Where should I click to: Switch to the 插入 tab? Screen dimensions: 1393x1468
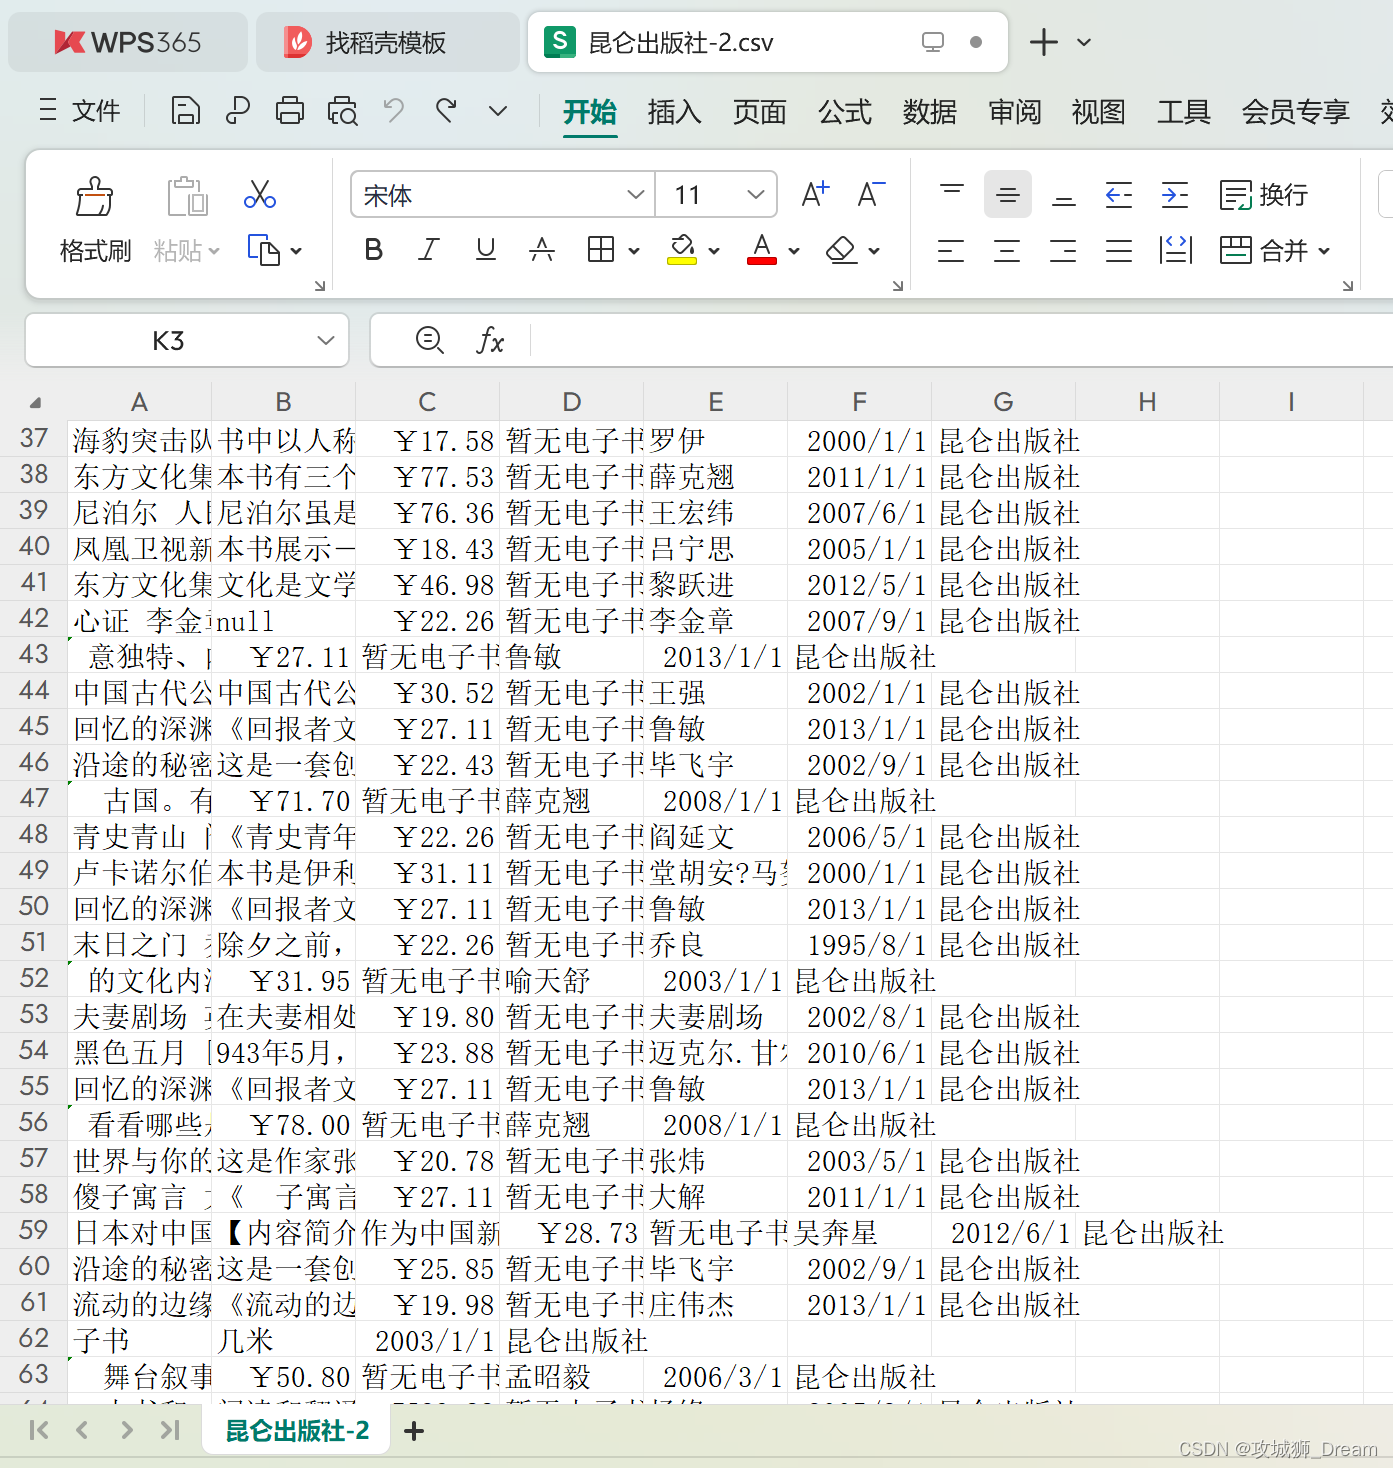674,111
